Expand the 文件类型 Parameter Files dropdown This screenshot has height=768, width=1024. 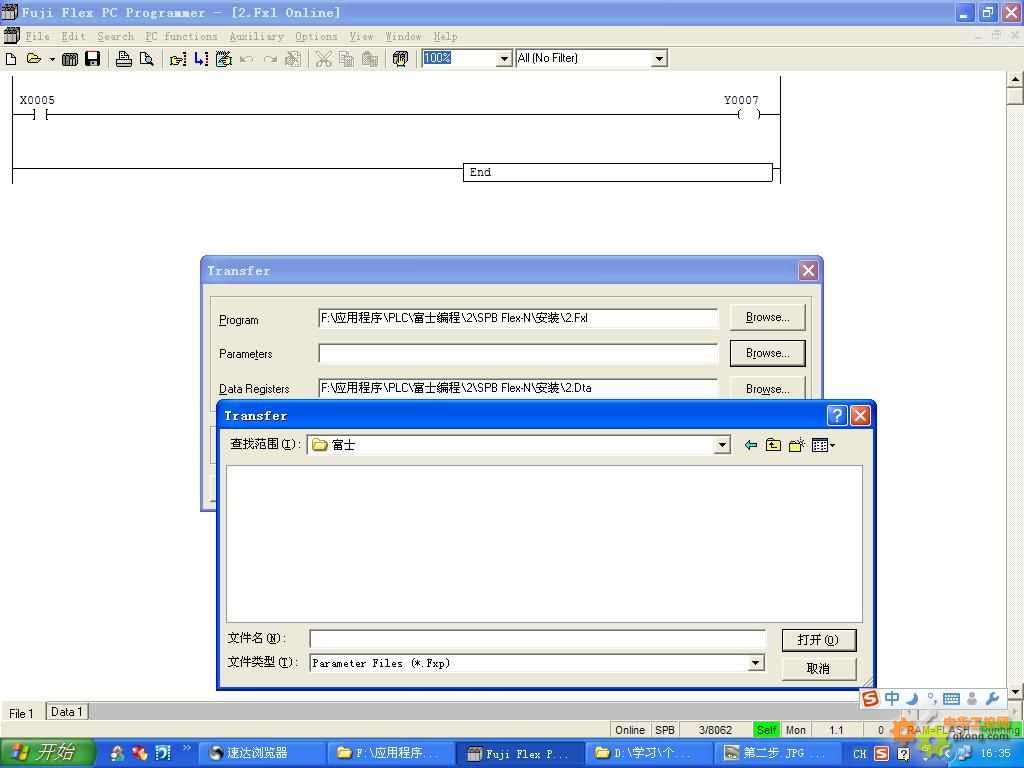tap(756, 664)
